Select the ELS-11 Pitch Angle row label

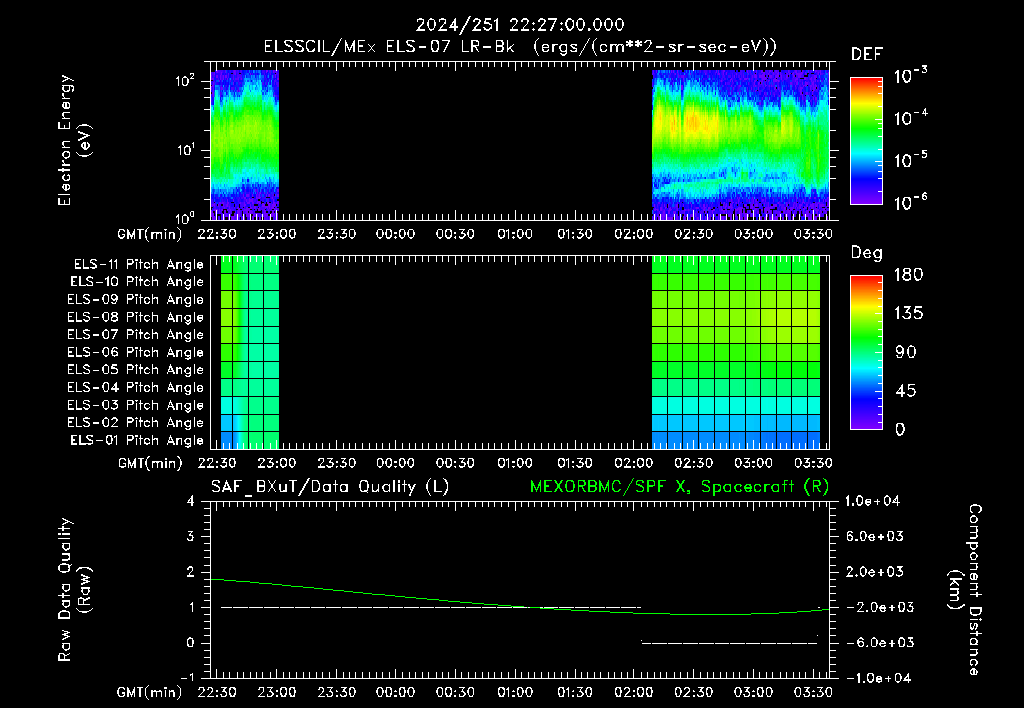[138, 265]
